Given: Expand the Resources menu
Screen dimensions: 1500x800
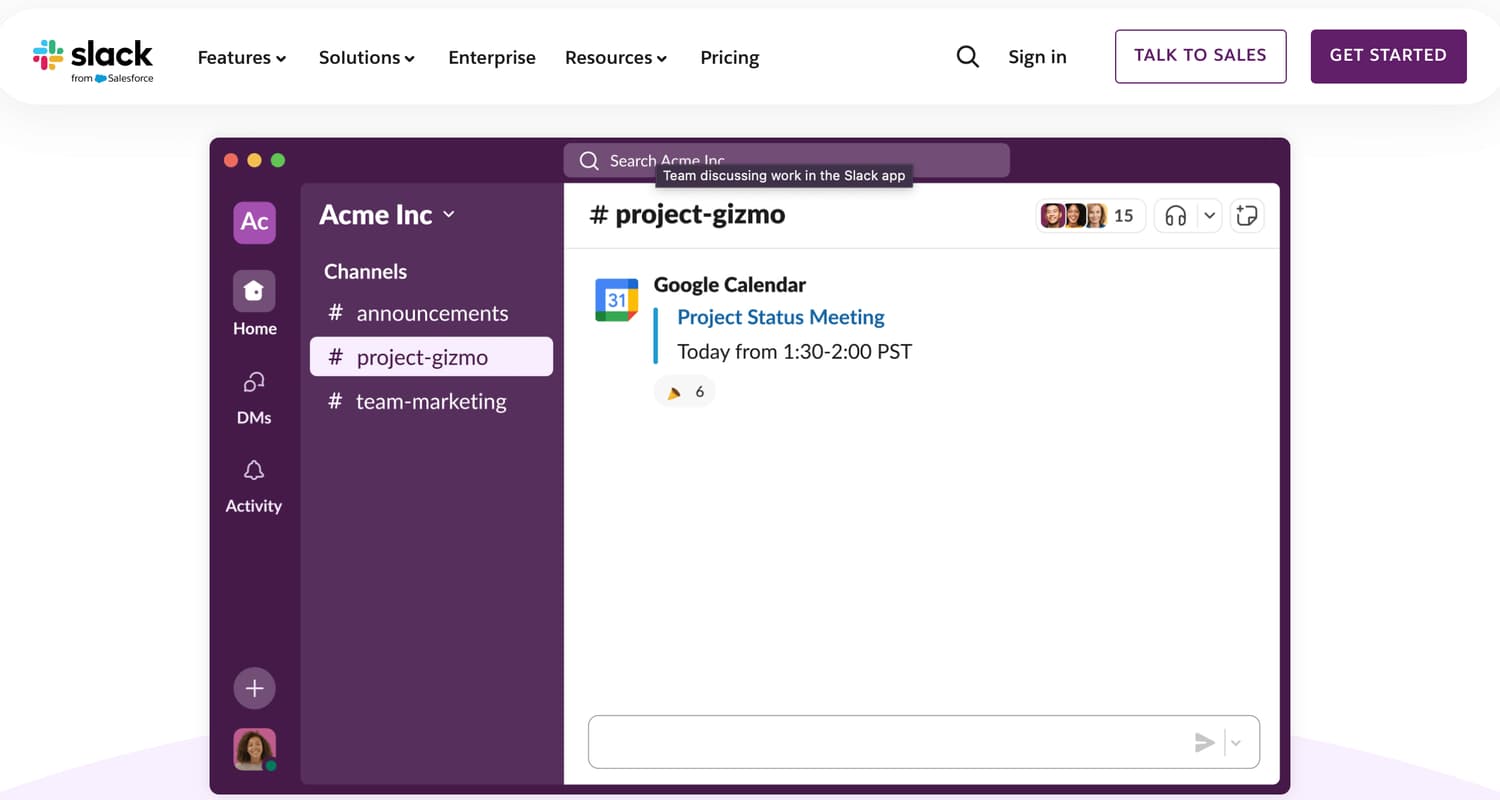Looking at the screenshot, I should pyautogui.click(x=616, y=58).
